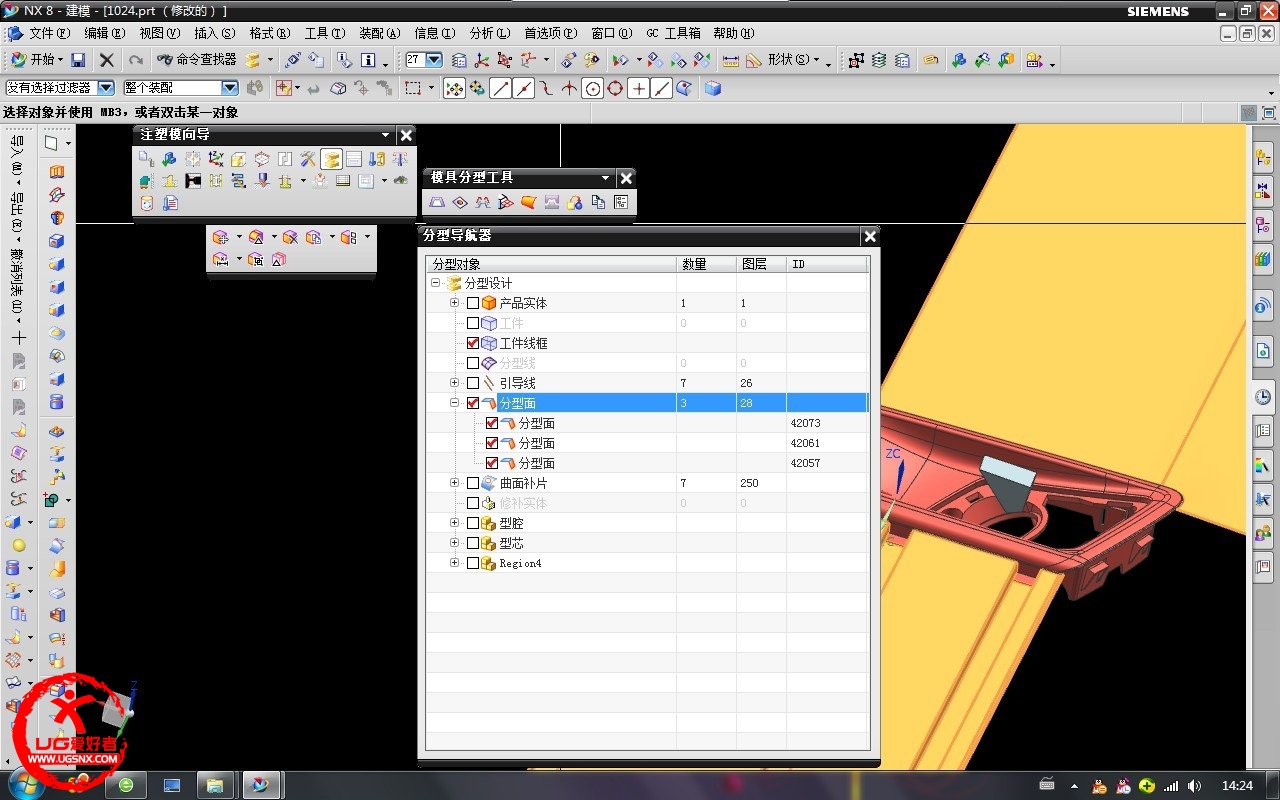
Task: Expand the Region4 tree node
Action: point(454,563)
